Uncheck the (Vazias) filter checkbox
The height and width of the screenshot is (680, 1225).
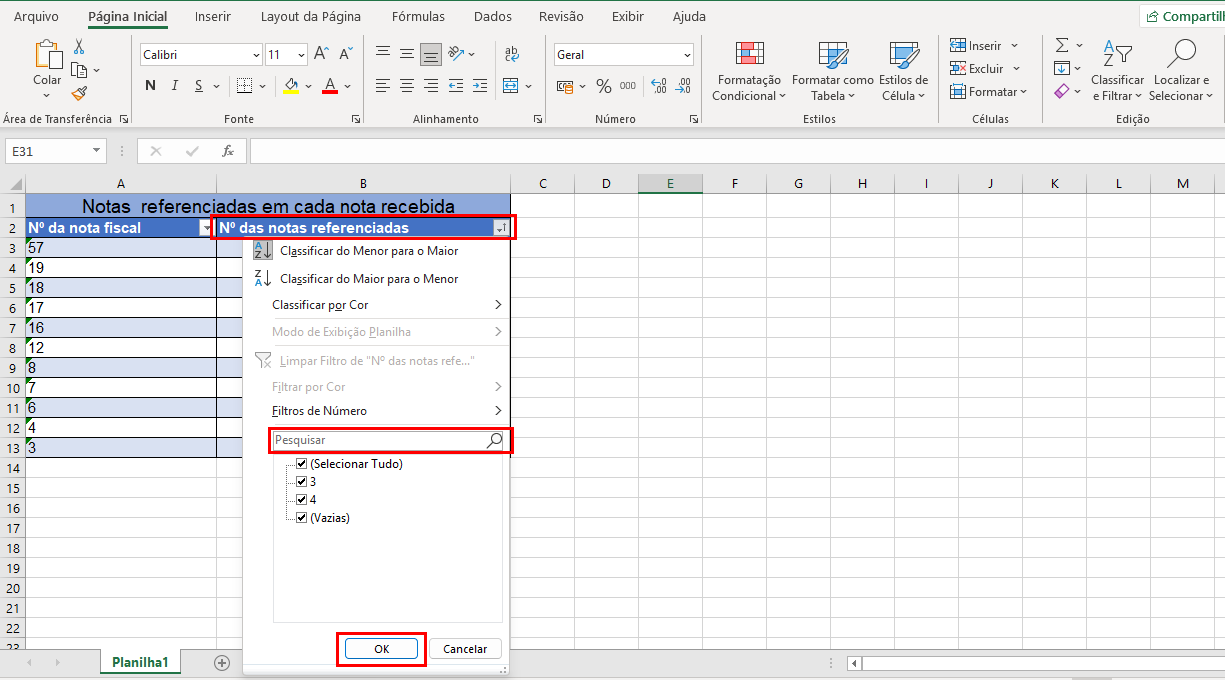[x=302, y=517]
